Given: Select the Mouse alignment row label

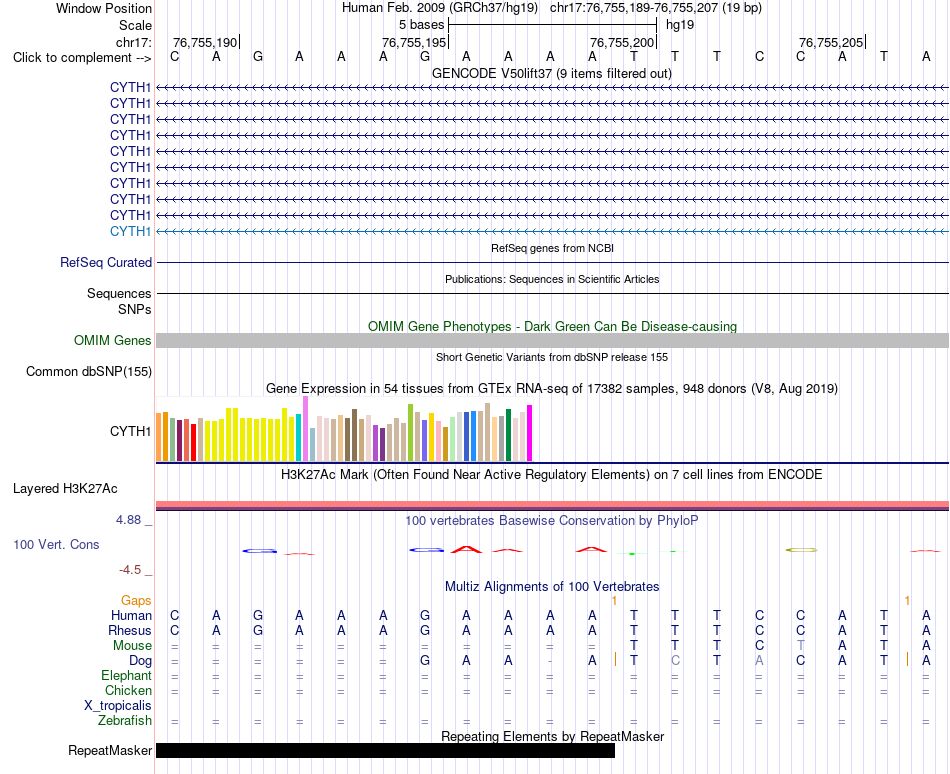Looking at the screenshot, I should [x=132, y=646].
